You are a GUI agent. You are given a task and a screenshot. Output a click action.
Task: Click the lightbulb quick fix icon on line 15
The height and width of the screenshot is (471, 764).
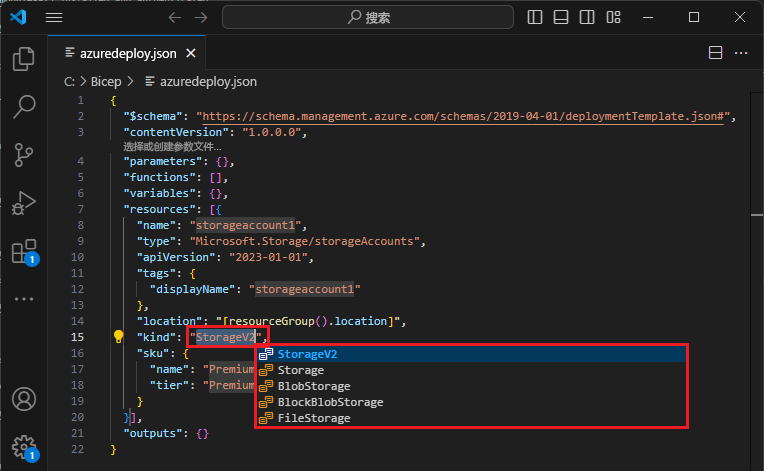coord(118,336)
